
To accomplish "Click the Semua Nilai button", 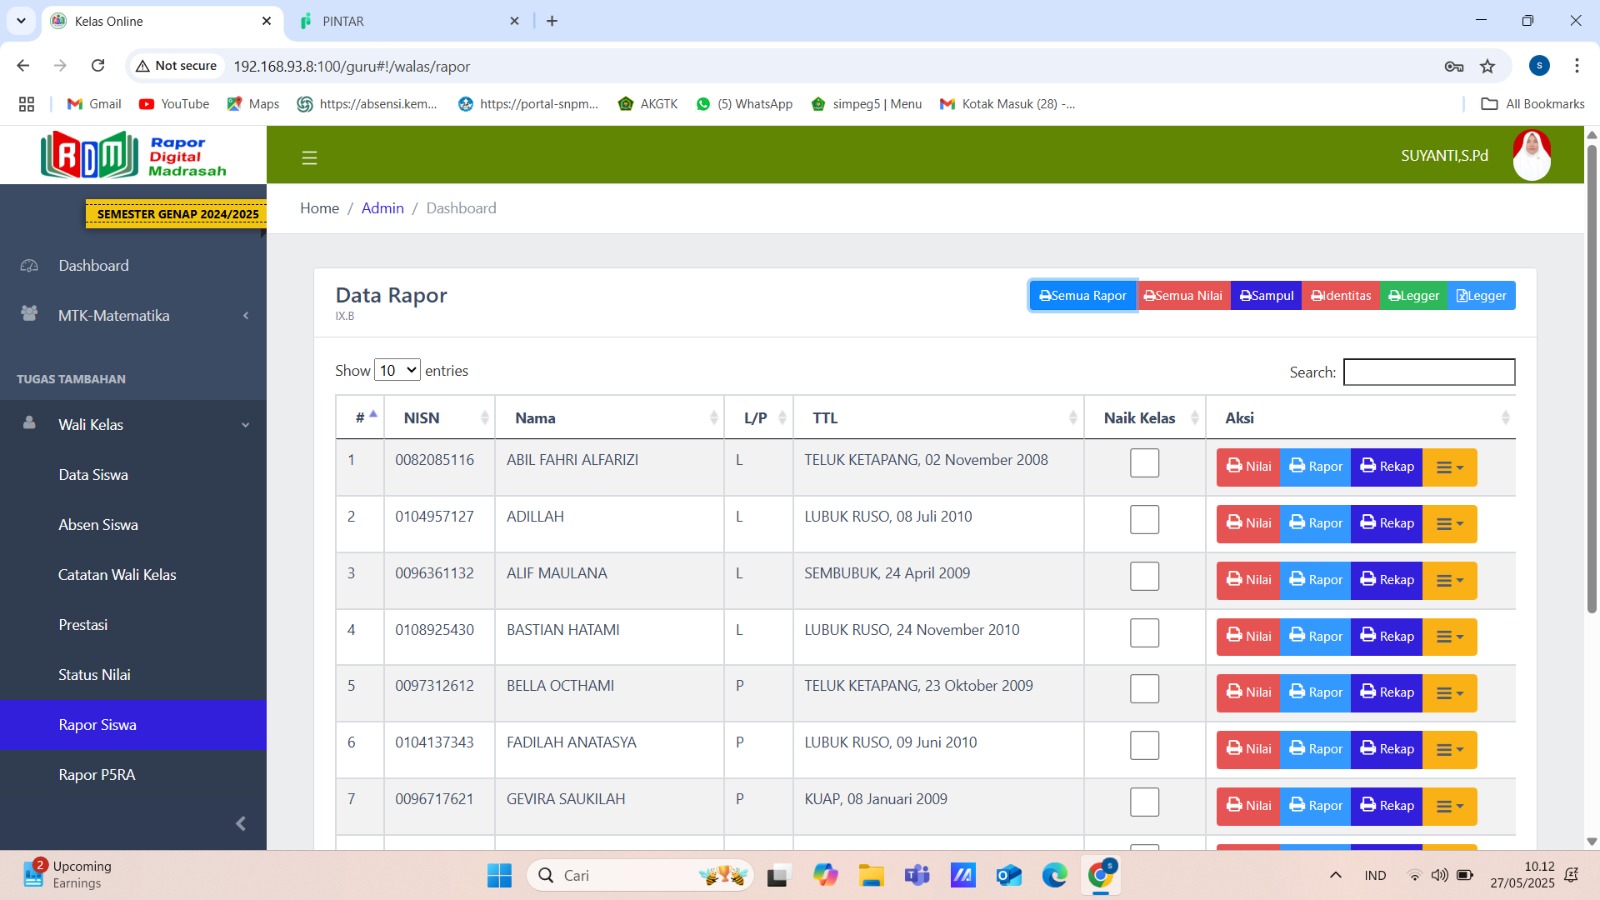I will pyautogui.click(x=1183, y=296).
